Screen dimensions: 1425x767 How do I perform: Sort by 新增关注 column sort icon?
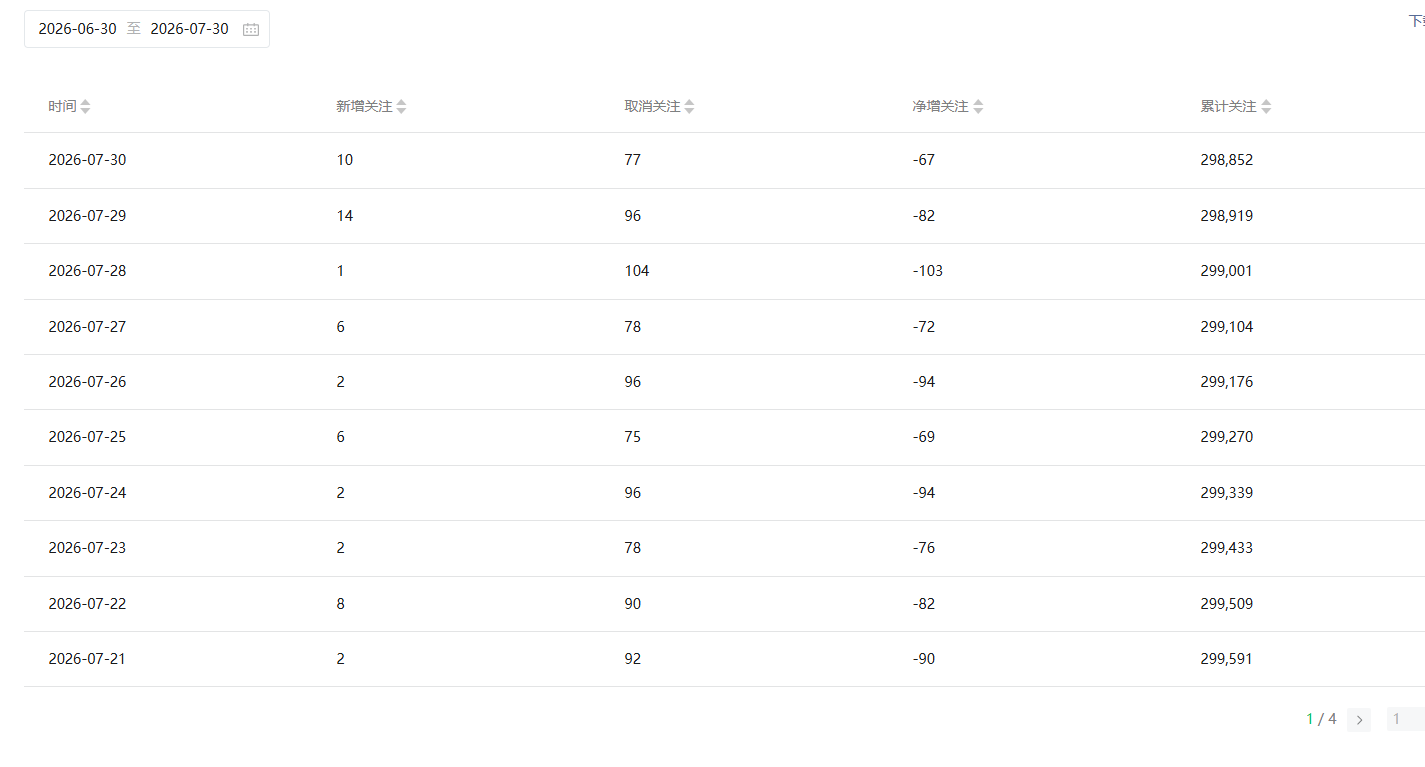pyautogui.click(x=401, y=107)
